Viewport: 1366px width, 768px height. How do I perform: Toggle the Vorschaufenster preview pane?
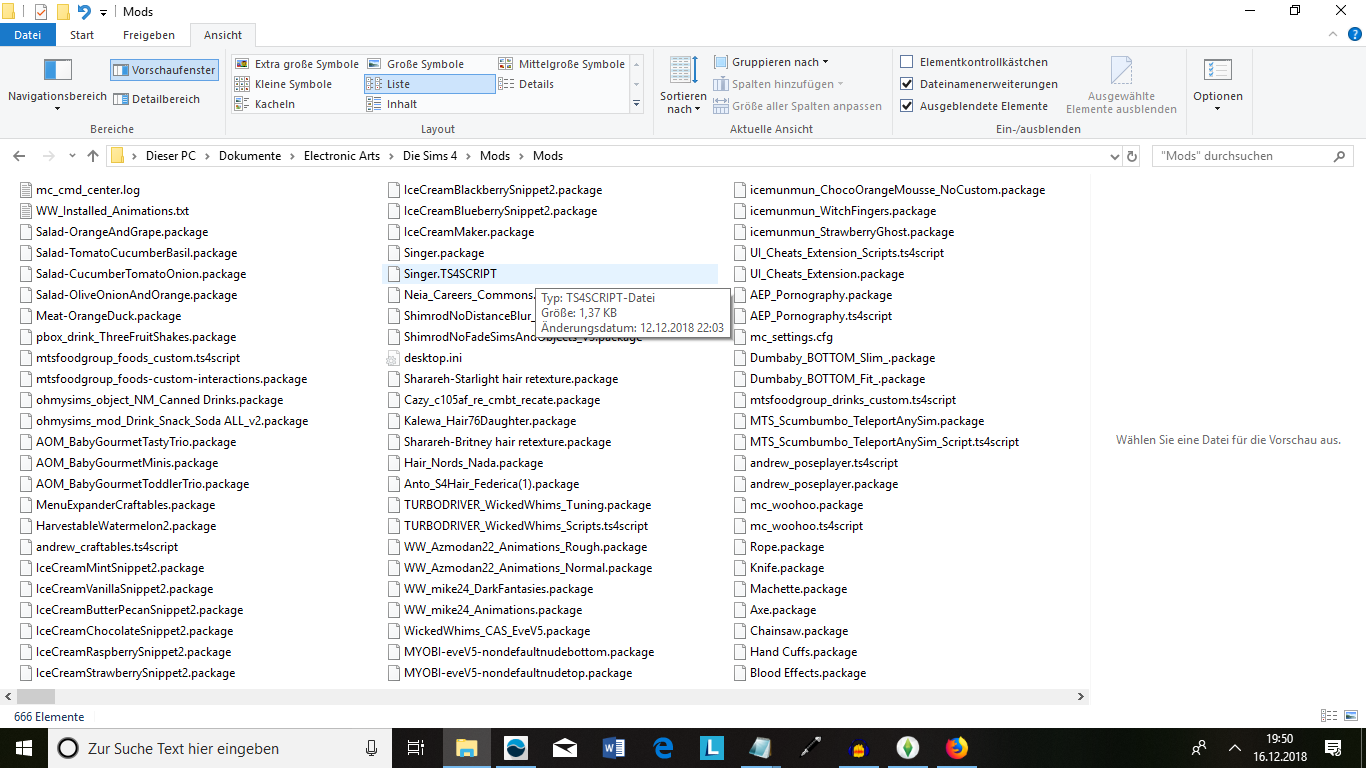[x=164, y=70]
